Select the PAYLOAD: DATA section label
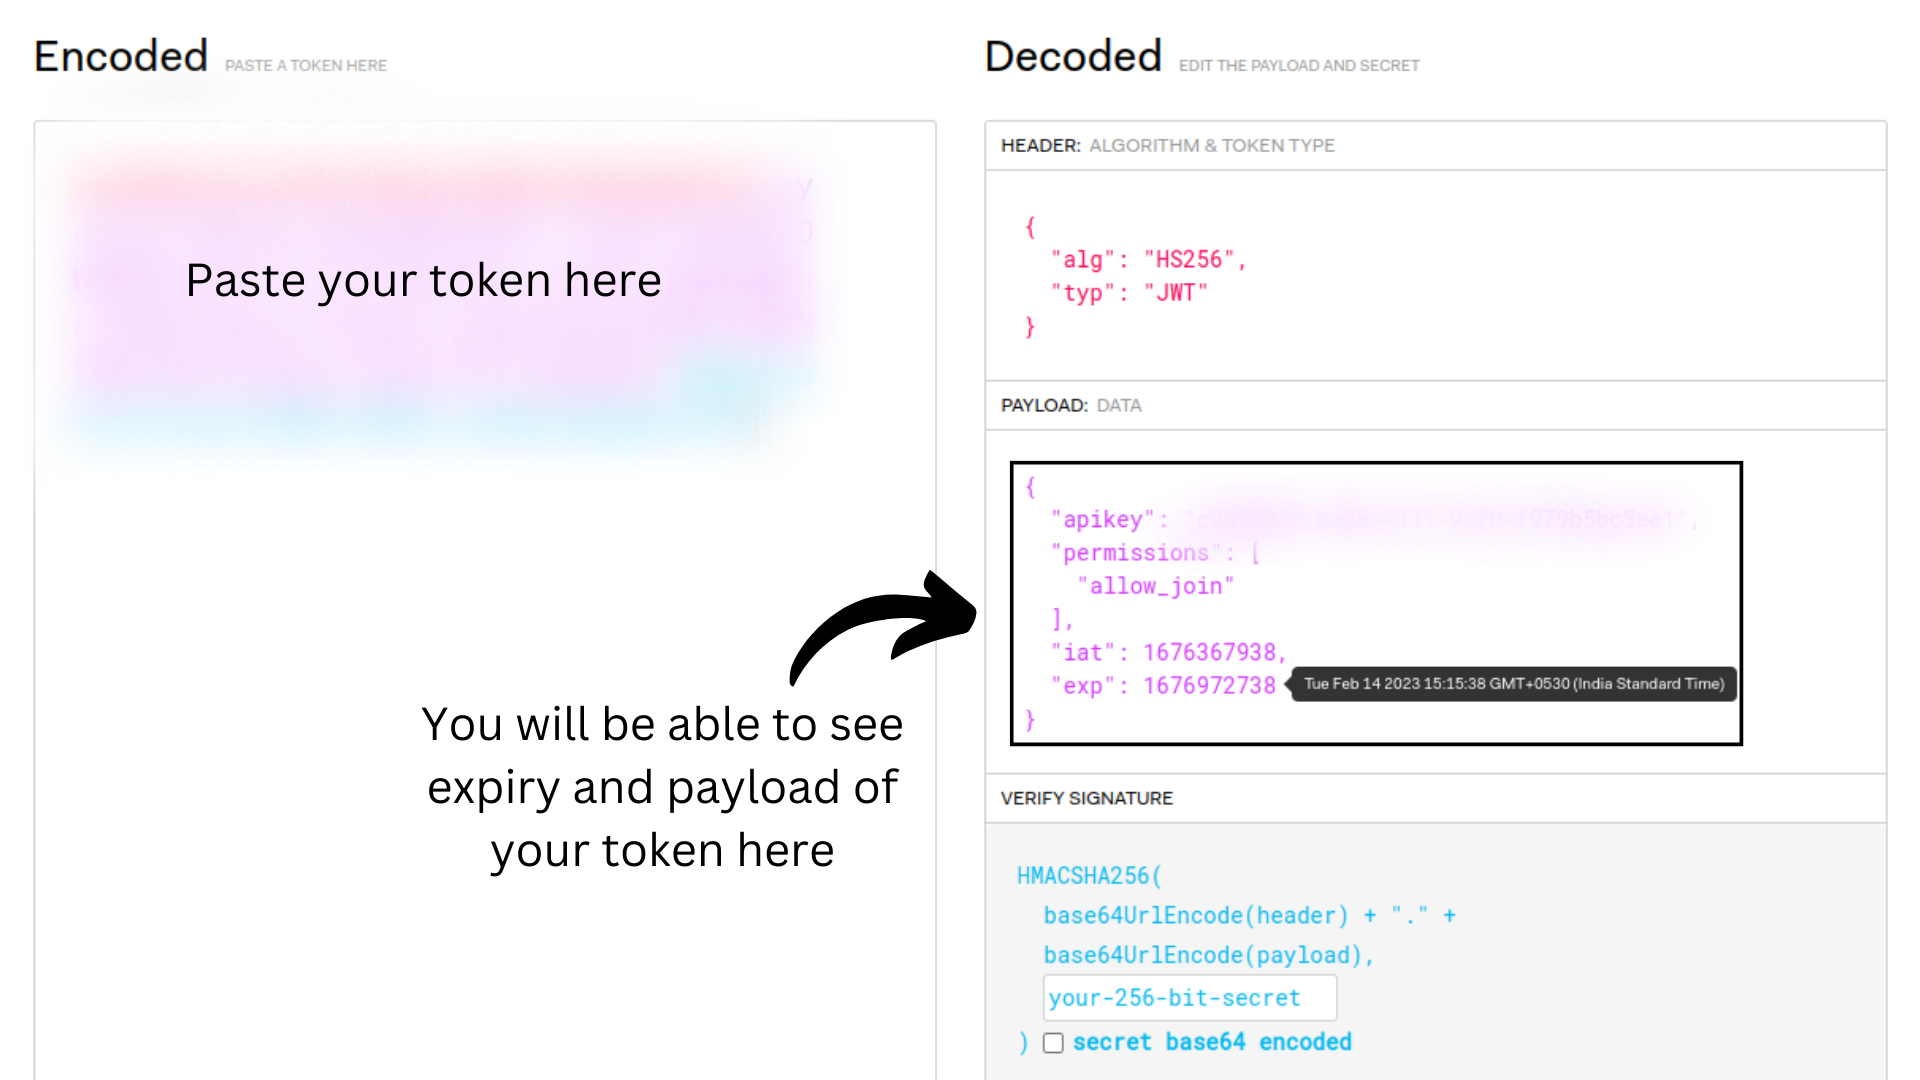 coord(1071,406)
